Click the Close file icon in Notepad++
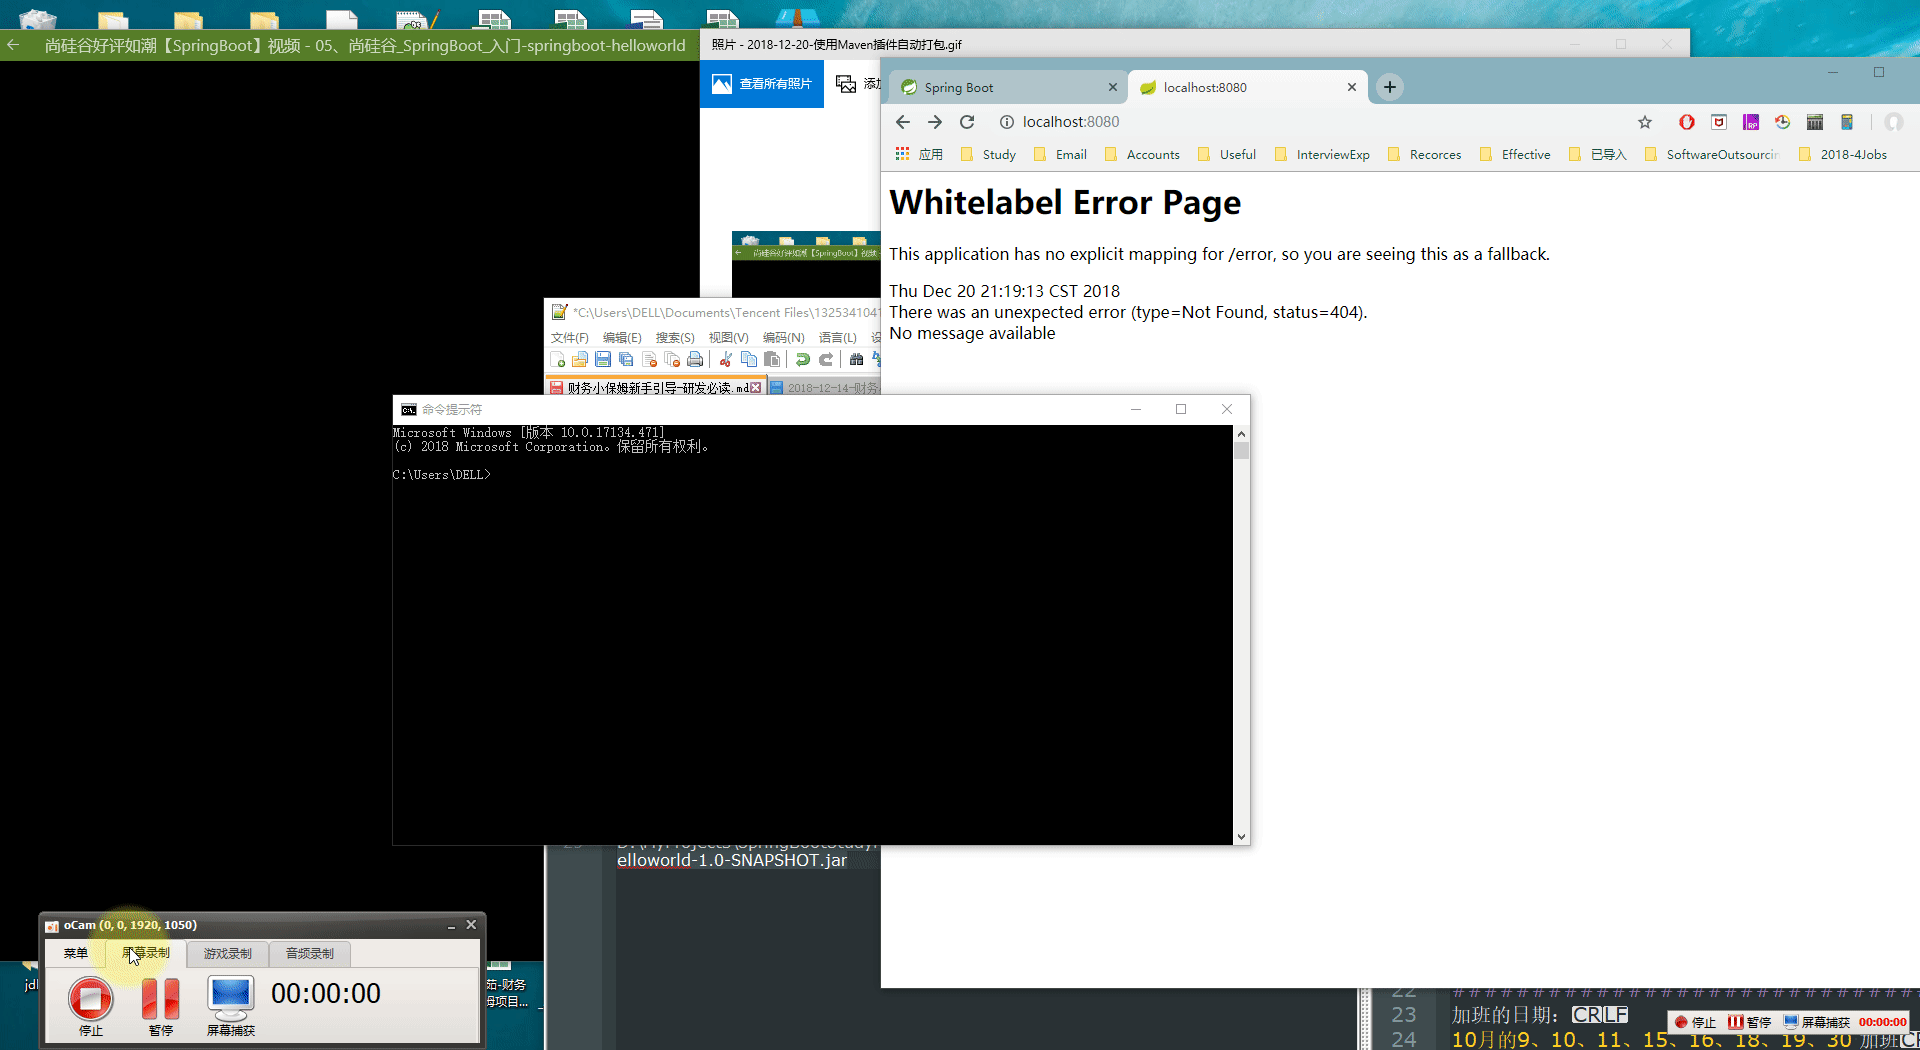Viewport: 1920px width, 1050px height. click(649, 360)
